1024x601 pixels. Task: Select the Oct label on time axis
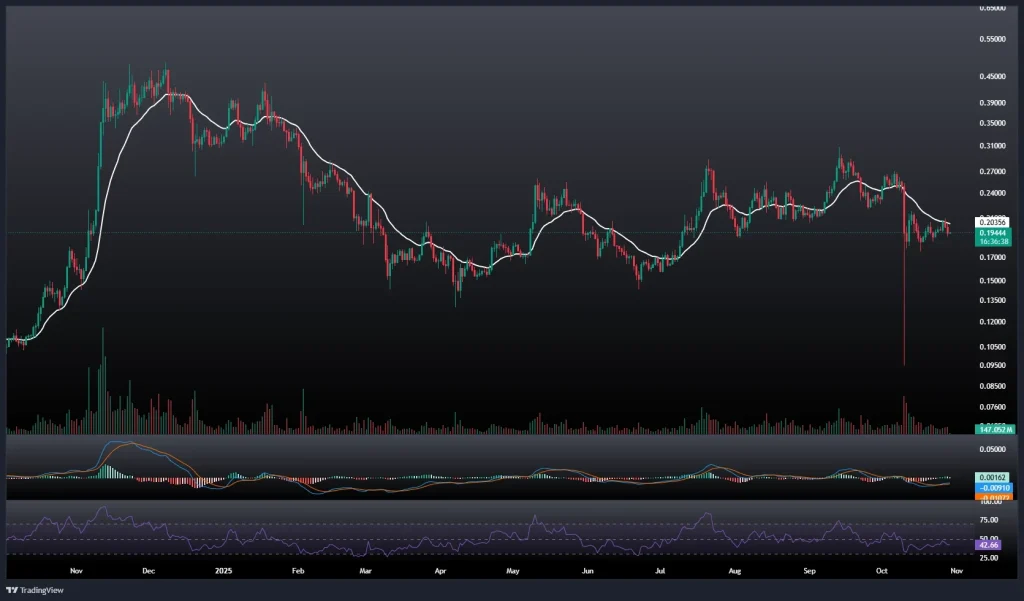(881, 571)
